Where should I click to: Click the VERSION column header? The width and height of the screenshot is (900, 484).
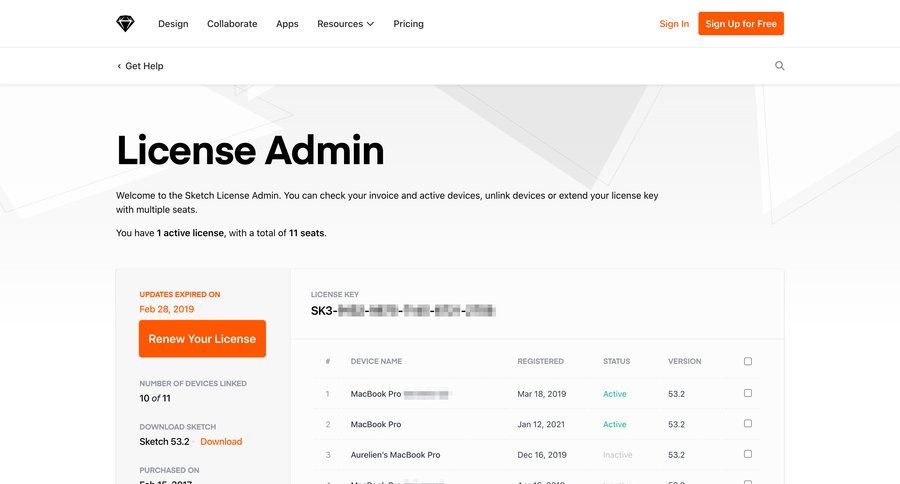click(684, 361)
